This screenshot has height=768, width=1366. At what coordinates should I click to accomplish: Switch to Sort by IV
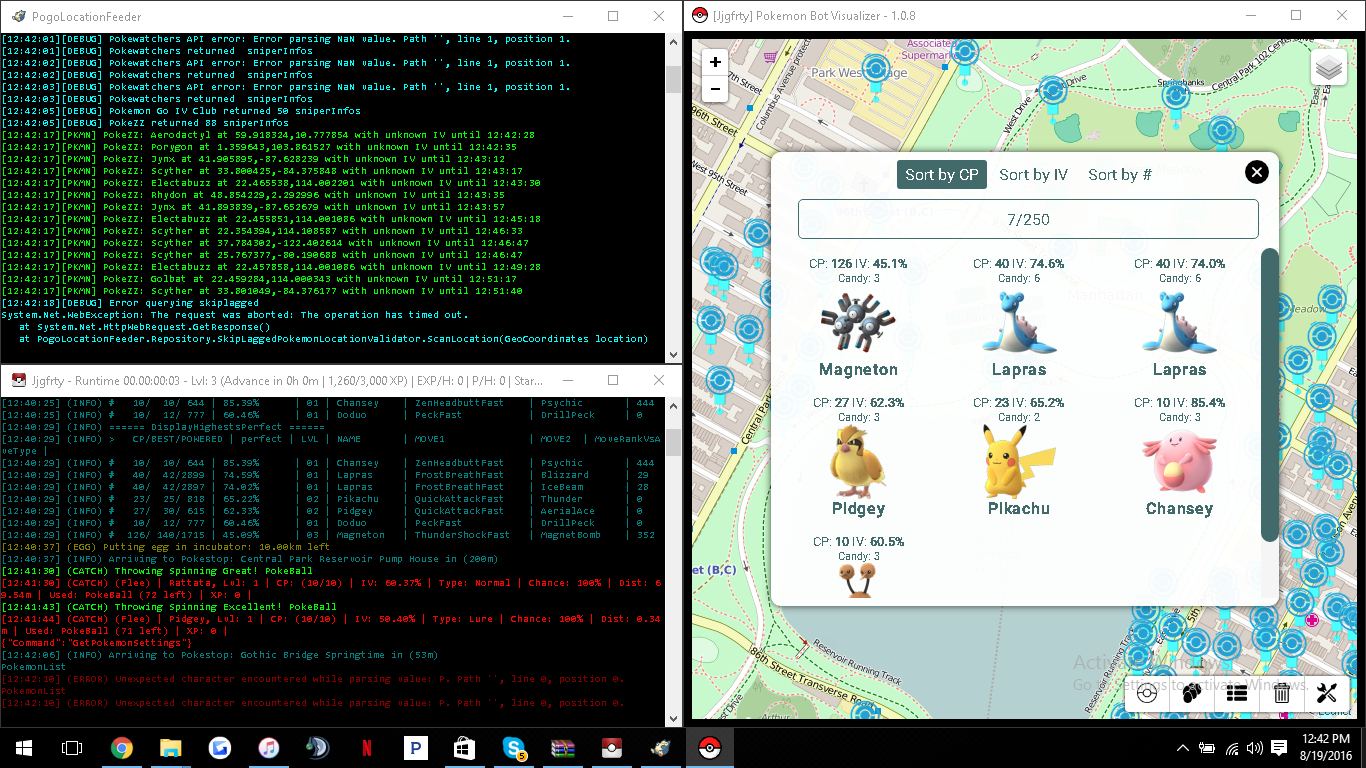1034,174
